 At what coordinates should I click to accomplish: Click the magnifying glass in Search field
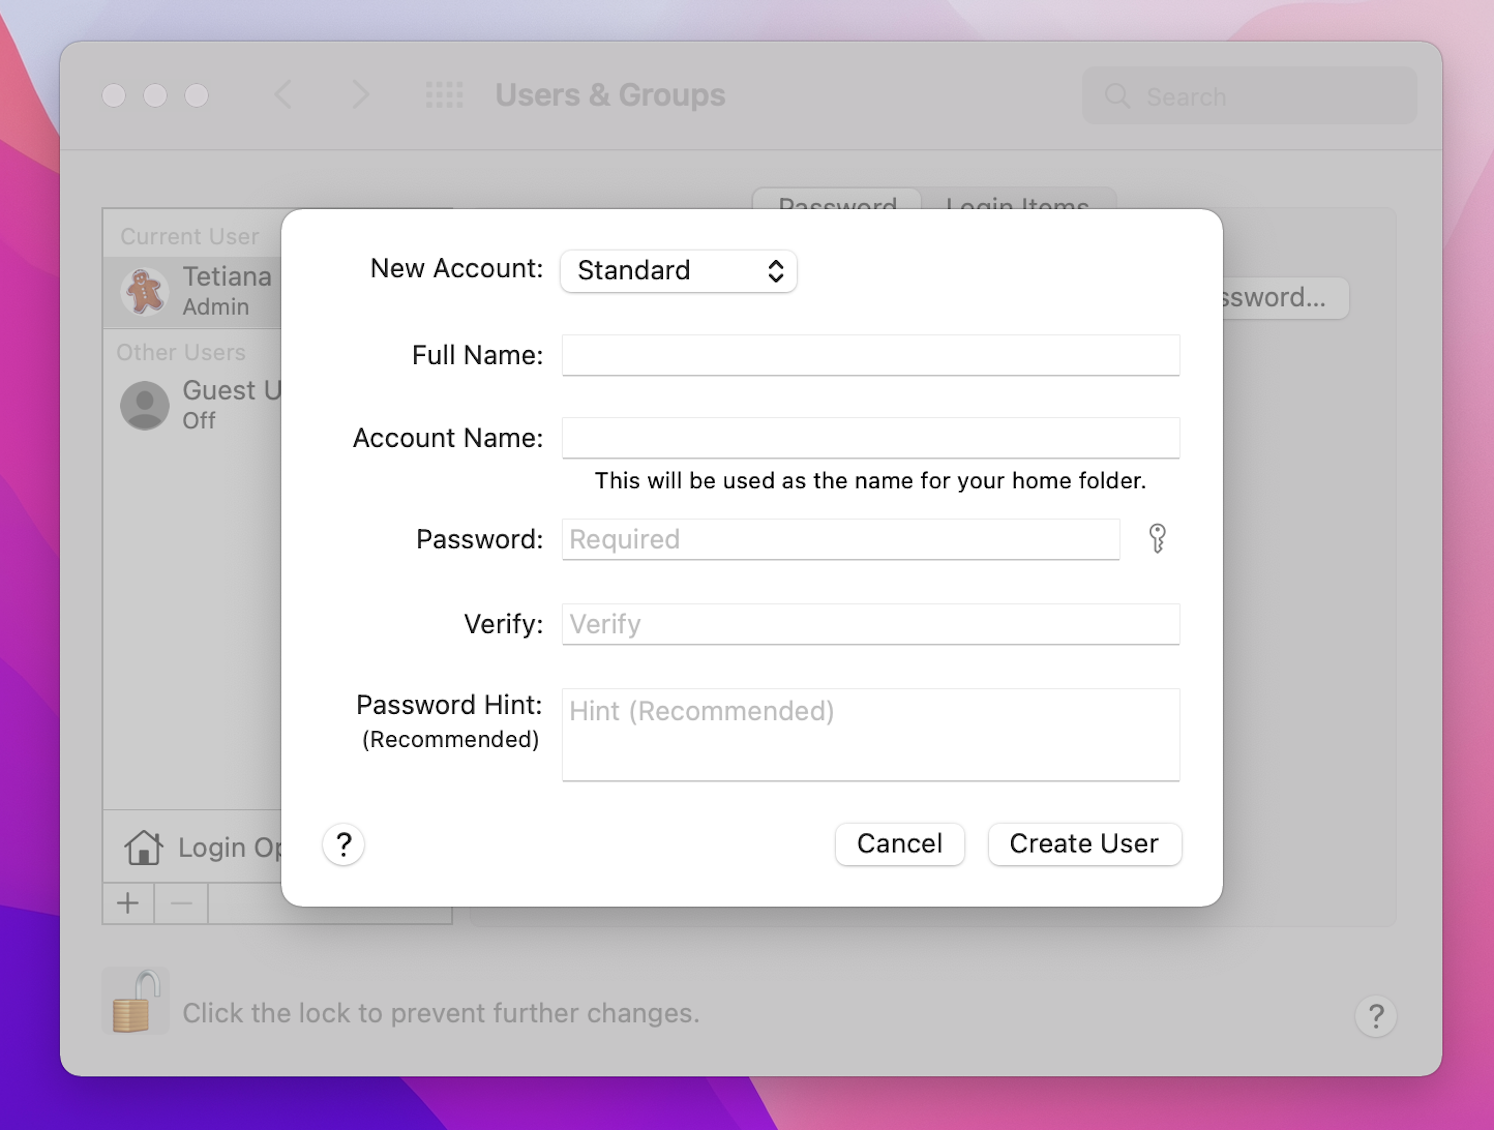click(1117, 96)
